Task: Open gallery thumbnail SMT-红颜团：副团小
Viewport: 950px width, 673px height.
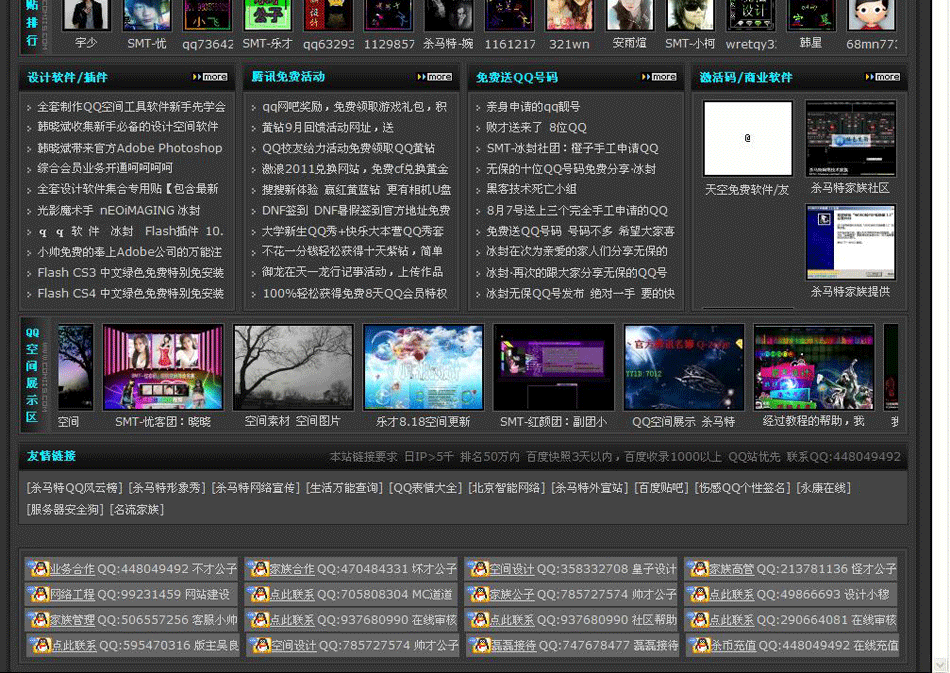Action: 554,367
